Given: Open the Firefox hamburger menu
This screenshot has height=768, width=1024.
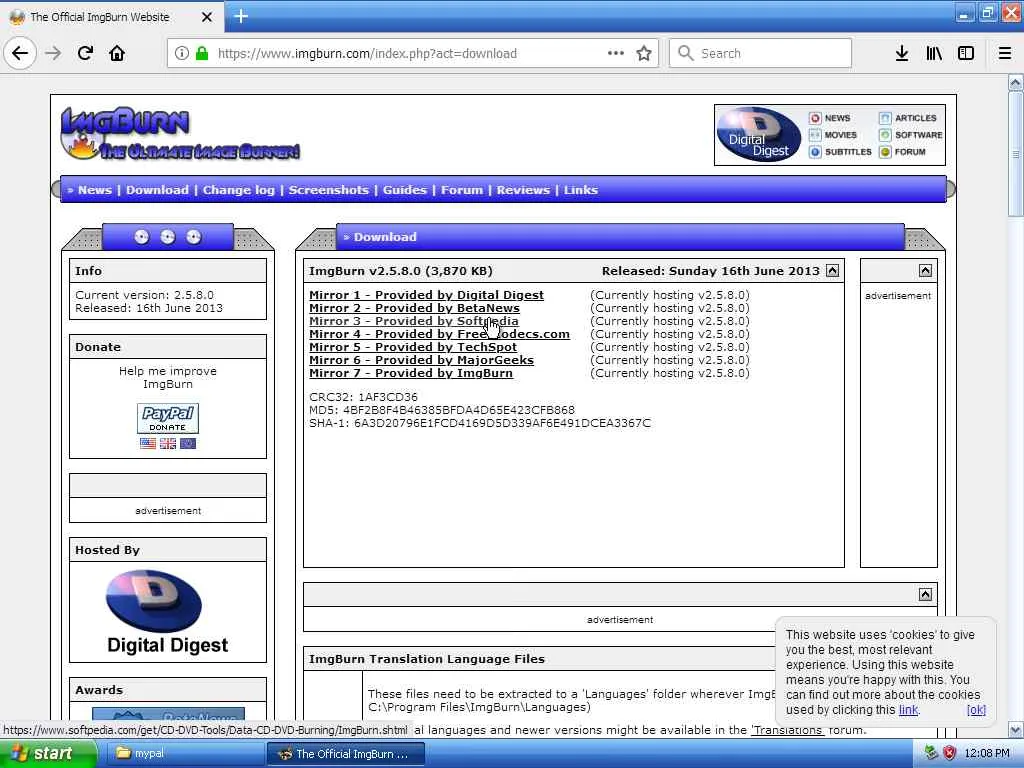Looking at the screenshot, I should click(1005, 53).
